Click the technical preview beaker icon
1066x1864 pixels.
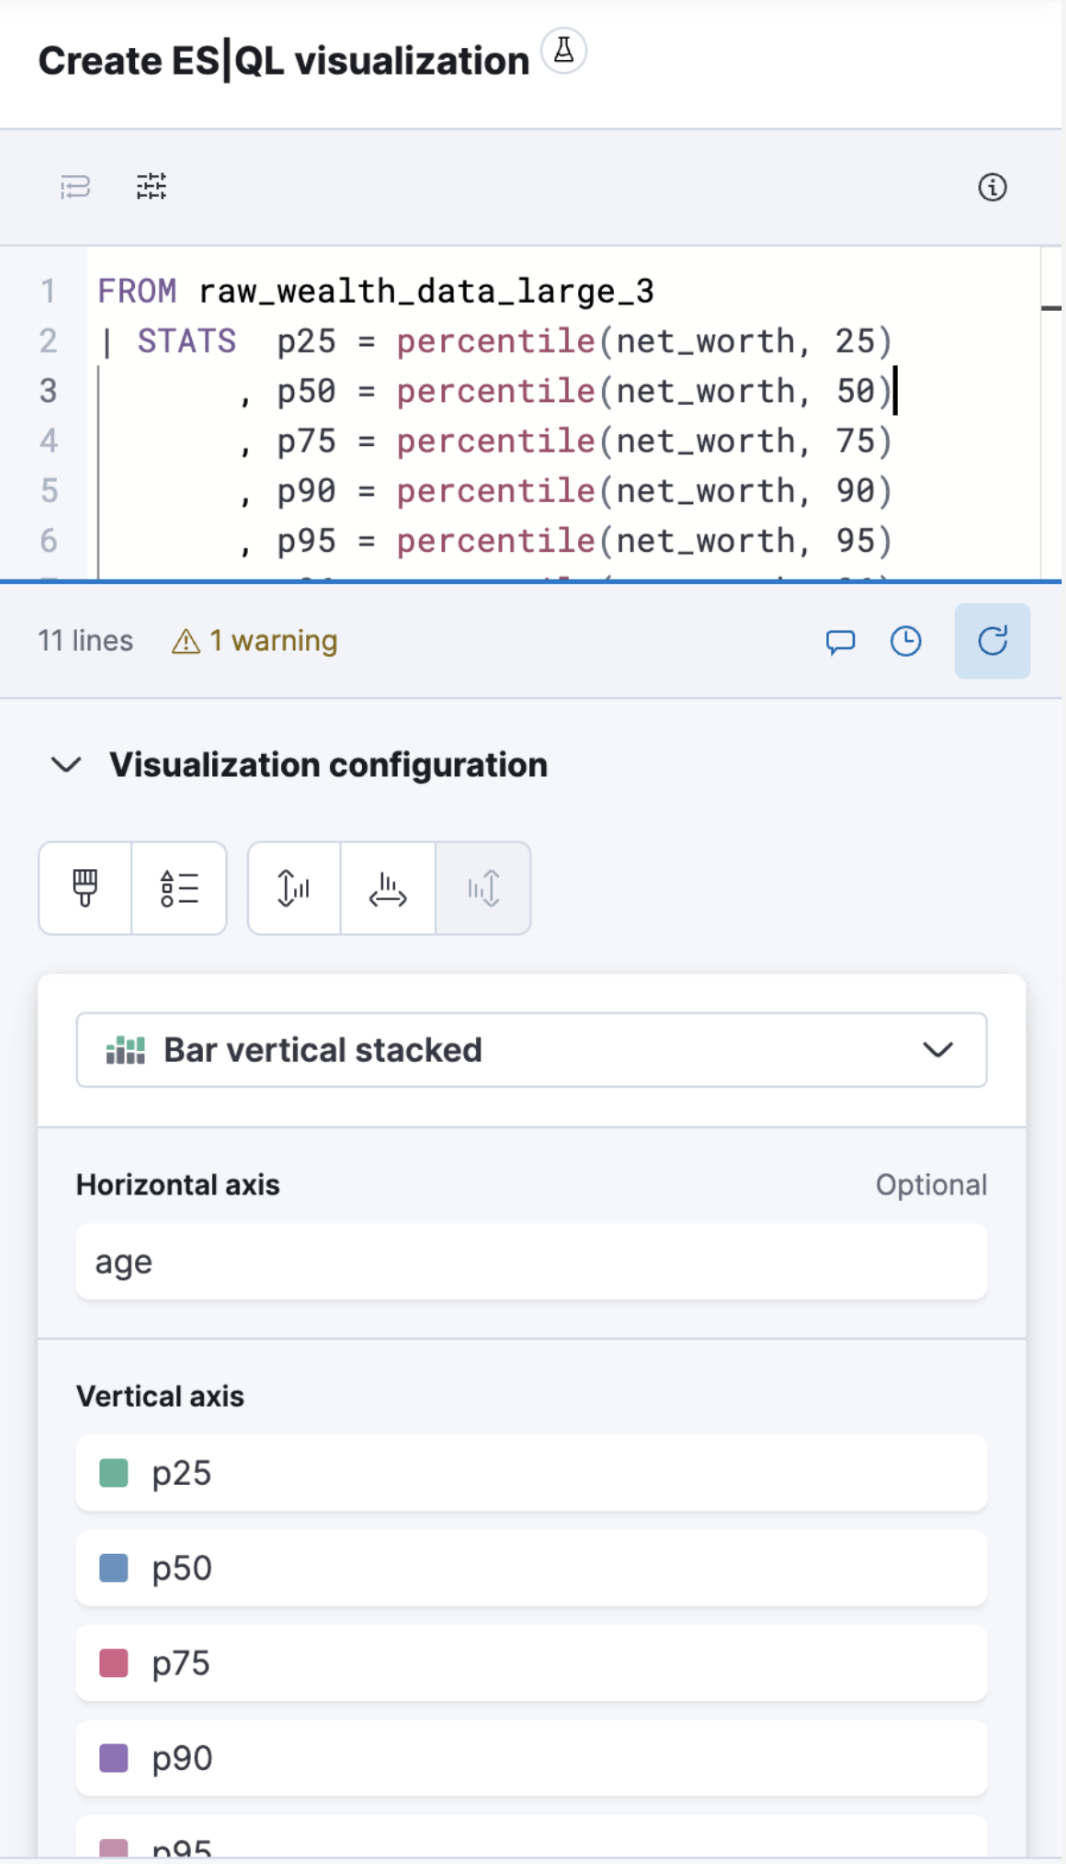point(563,51)
